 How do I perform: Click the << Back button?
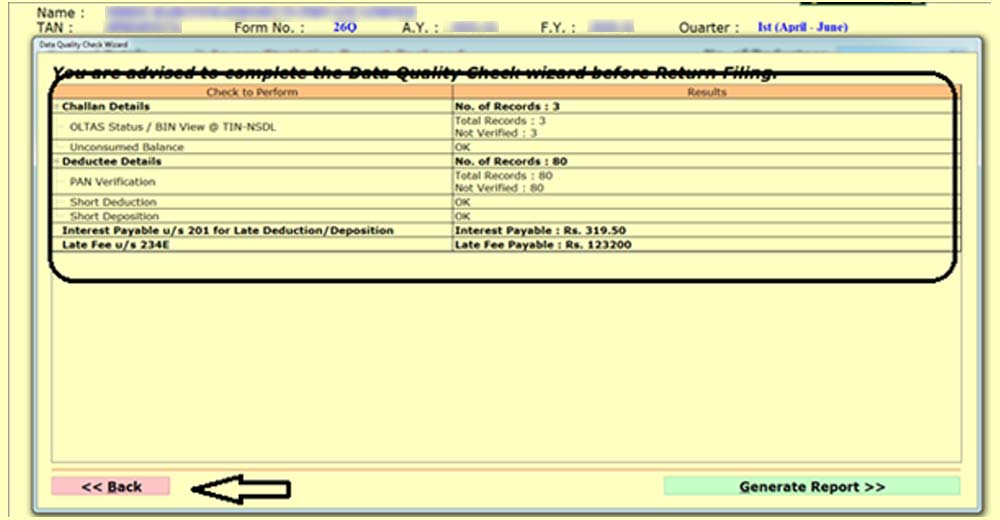tap(111, 486)
